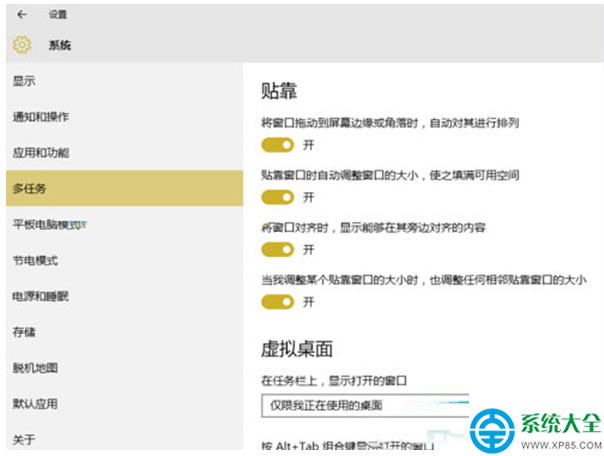The image size is (604, 456).
Task: Open 默认应用 settings
Action: click(35, 404)
